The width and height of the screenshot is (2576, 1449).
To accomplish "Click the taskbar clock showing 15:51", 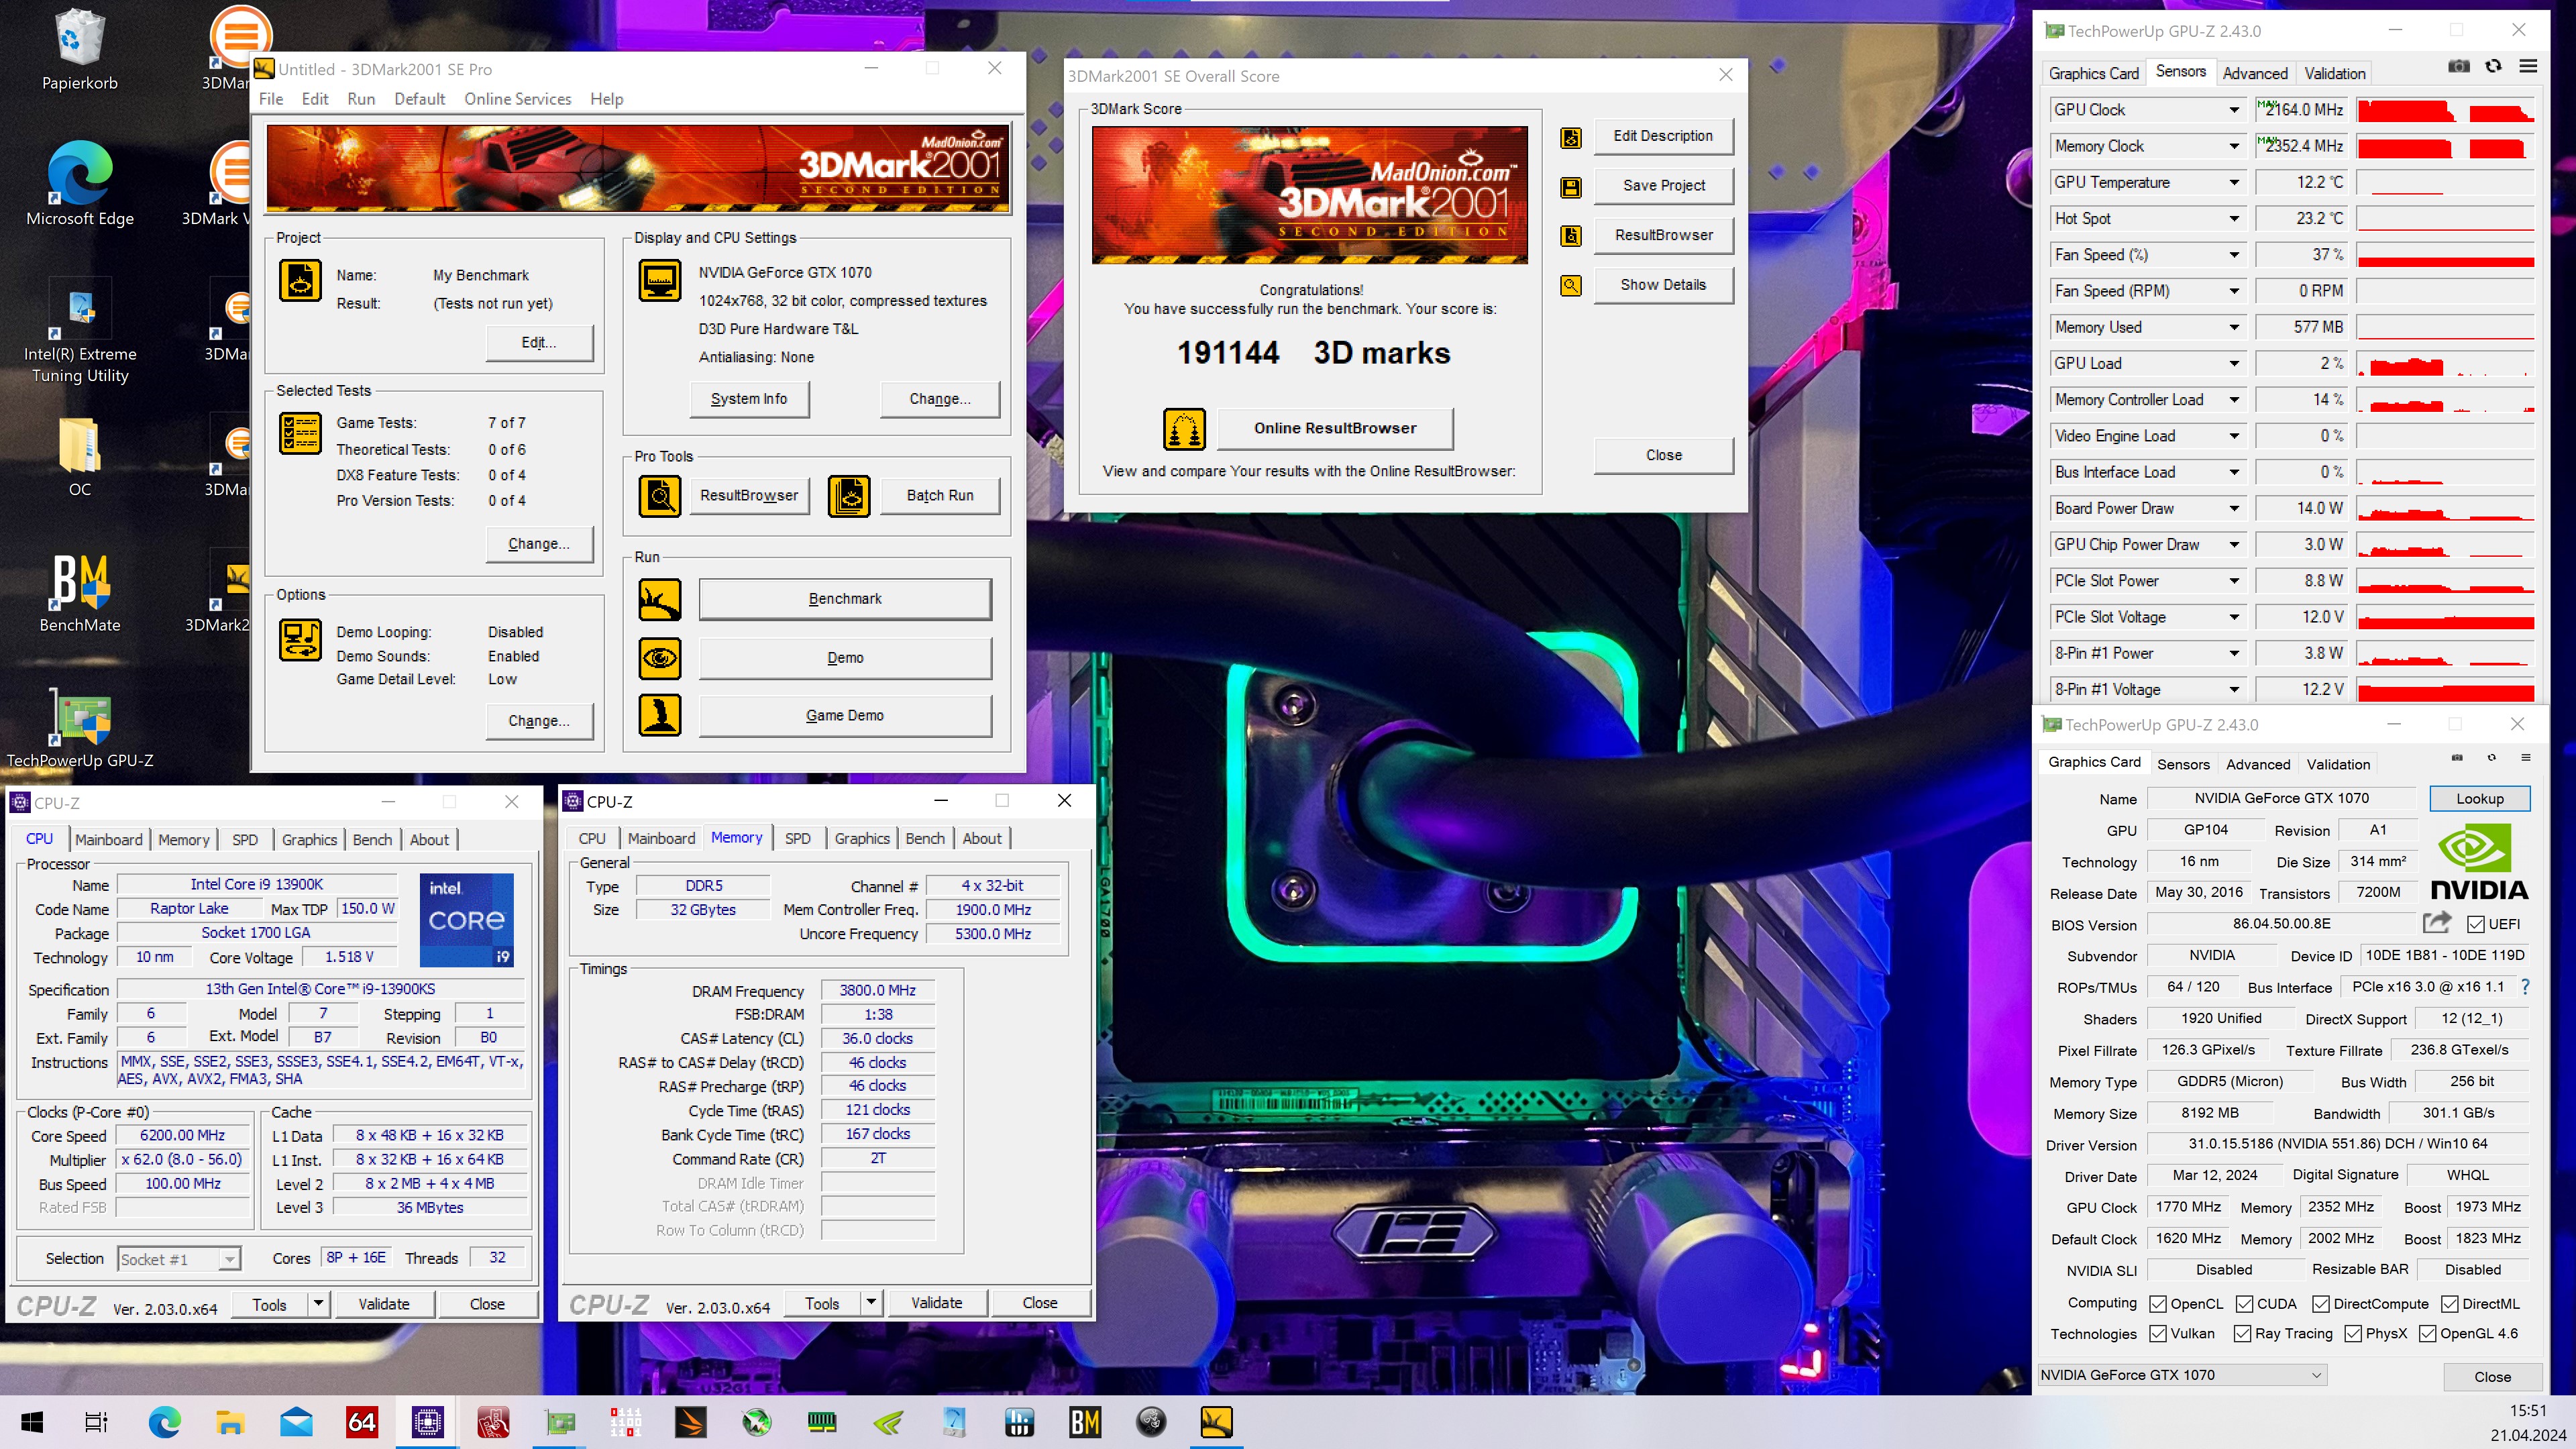I will (x=2527, y=1411).
